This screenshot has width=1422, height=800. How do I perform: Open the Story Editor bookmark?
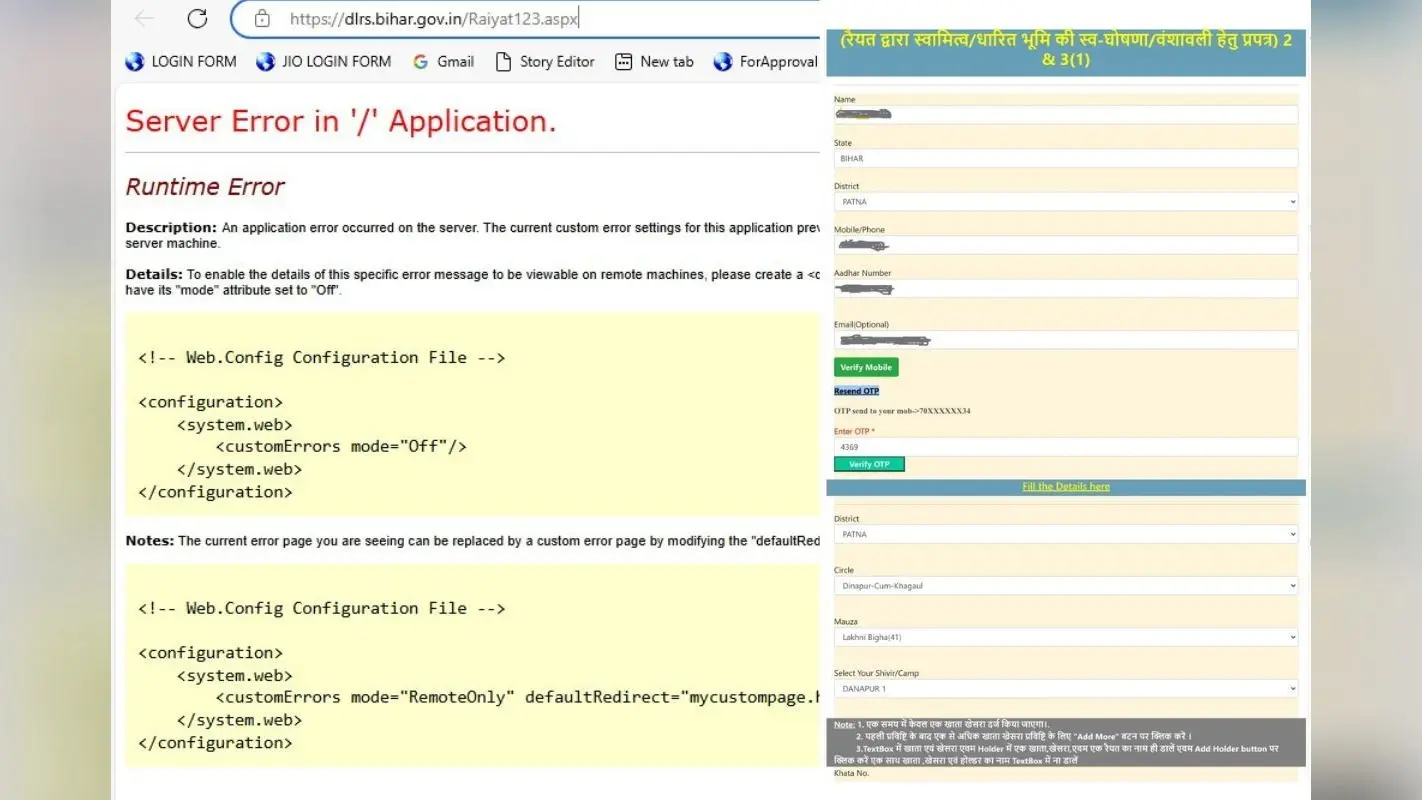(x=545, y=61)
